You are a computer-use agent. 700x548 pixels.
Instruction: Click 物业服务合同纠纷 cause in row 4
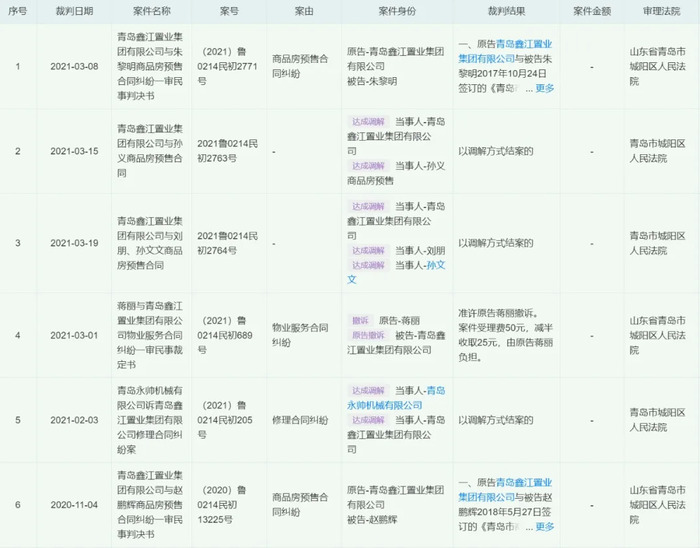300,335
